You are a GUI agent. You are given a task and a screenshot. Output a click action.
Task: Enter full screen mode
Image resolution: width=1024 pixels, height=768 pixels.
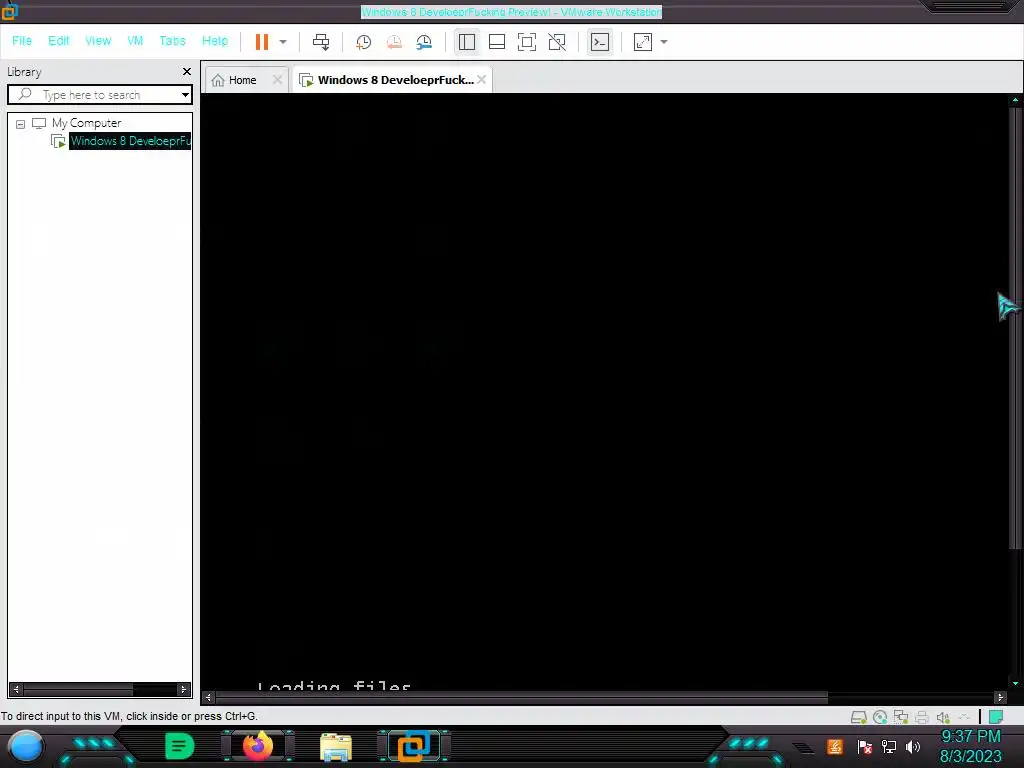[x=527, y=42]
